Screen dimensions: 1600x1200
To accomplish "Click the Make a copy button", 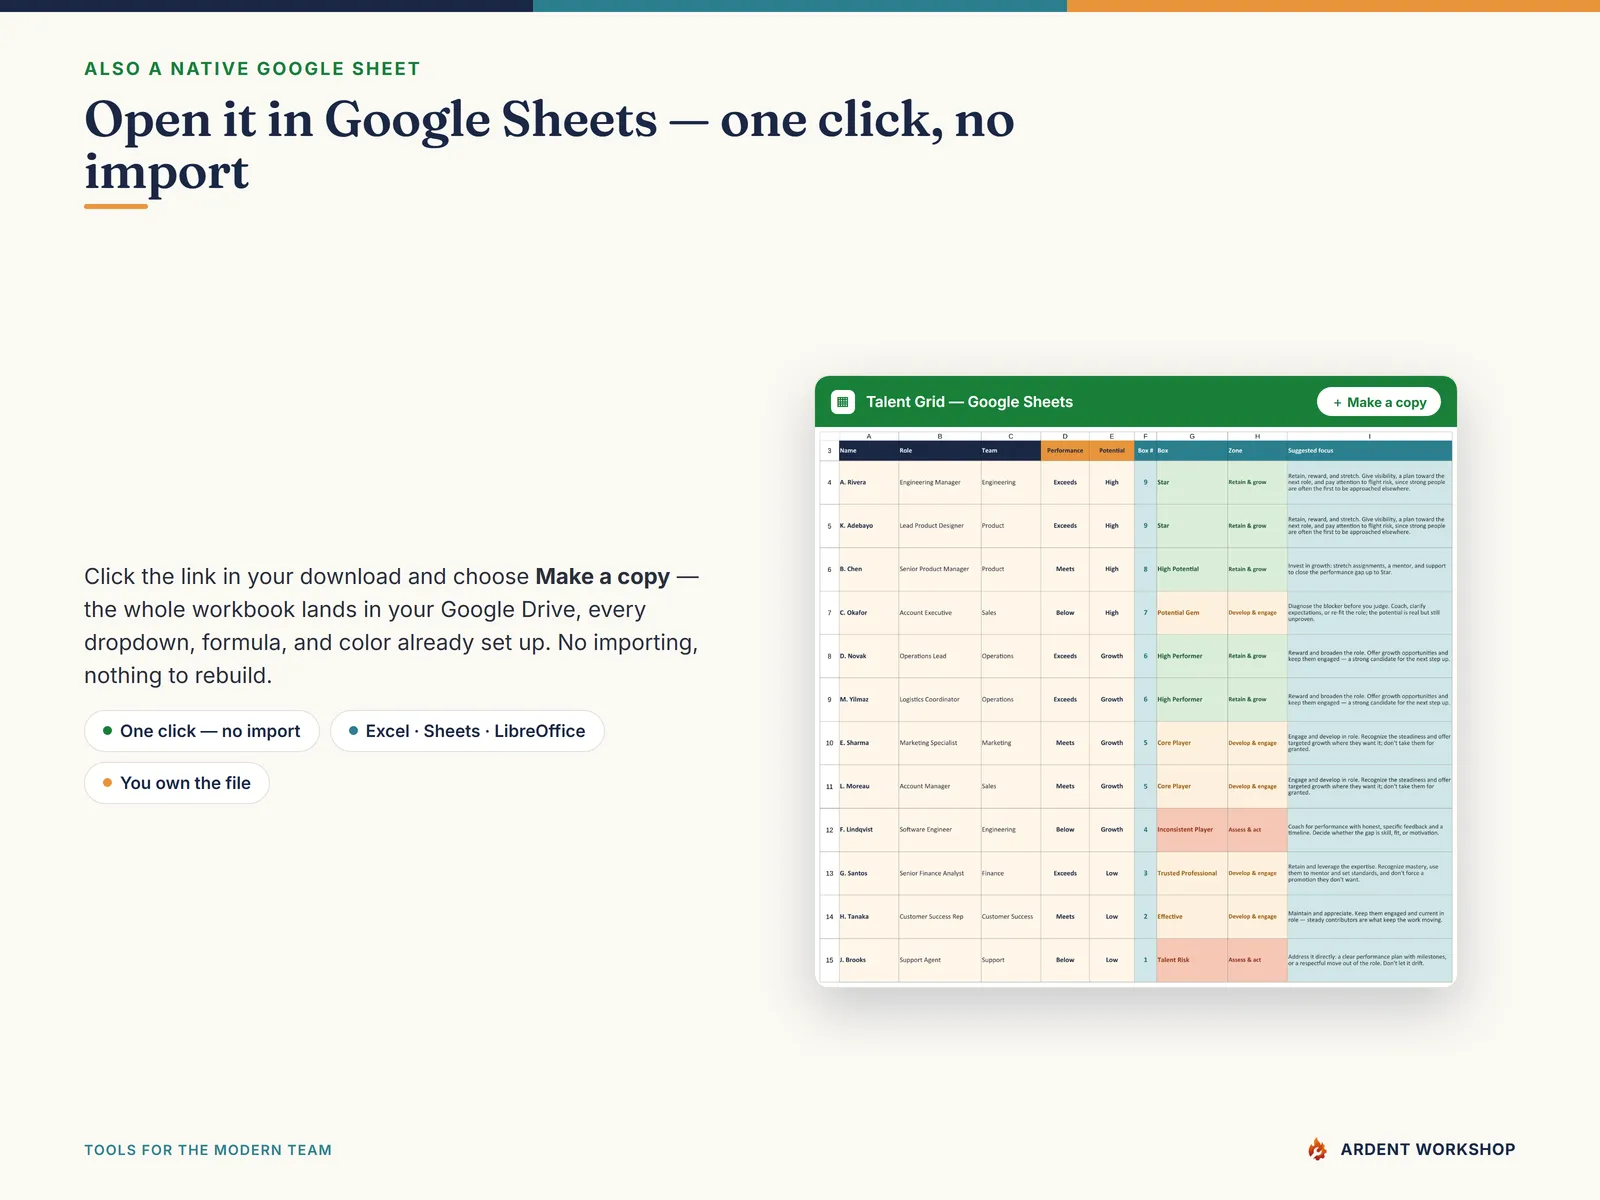I will click(x=1379, y=402).
